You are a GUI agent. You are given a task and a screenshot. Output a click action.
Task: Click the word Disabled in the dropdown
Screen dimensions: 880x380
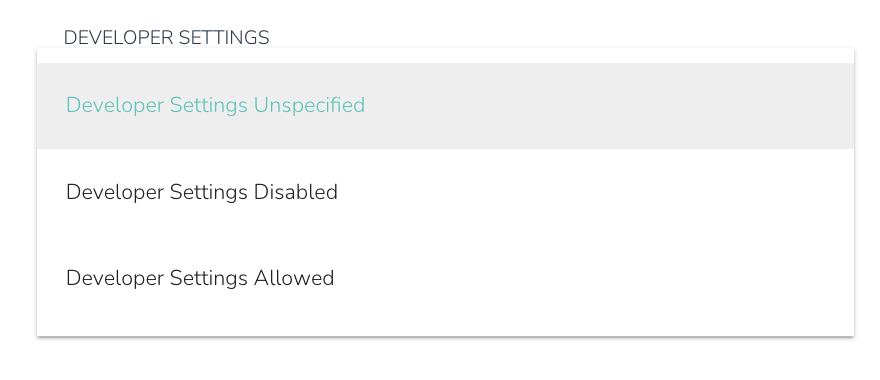(296, 192)
